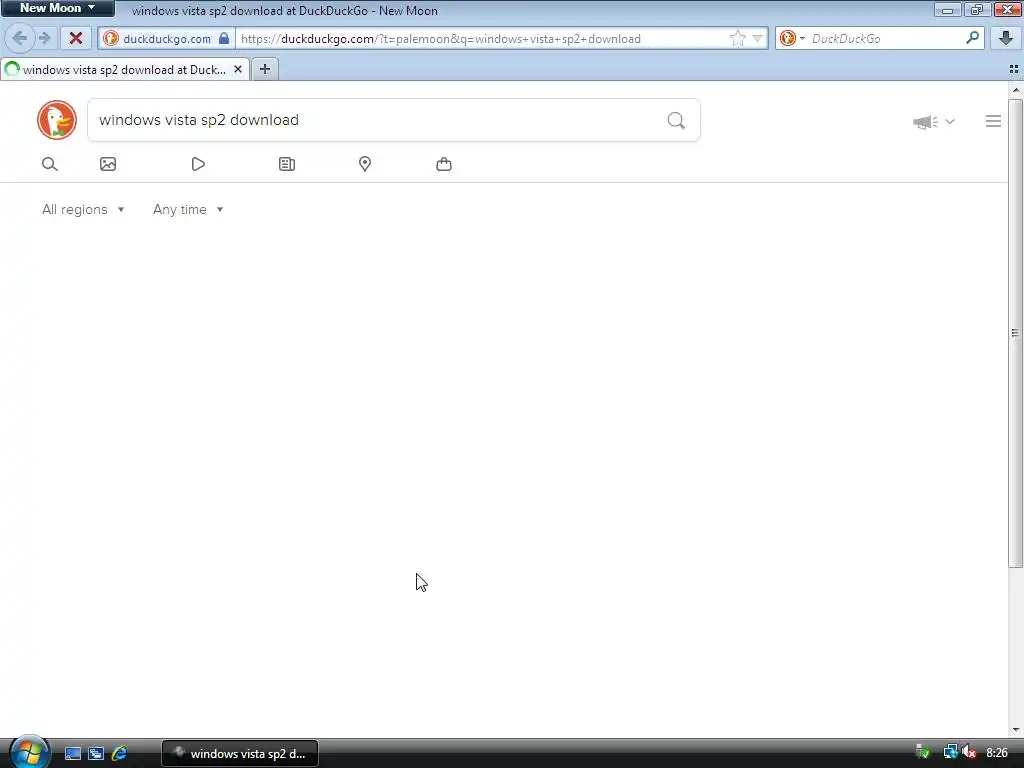
Task: Open the Downloads panel arrow button
Action: tap(1006, 38)
